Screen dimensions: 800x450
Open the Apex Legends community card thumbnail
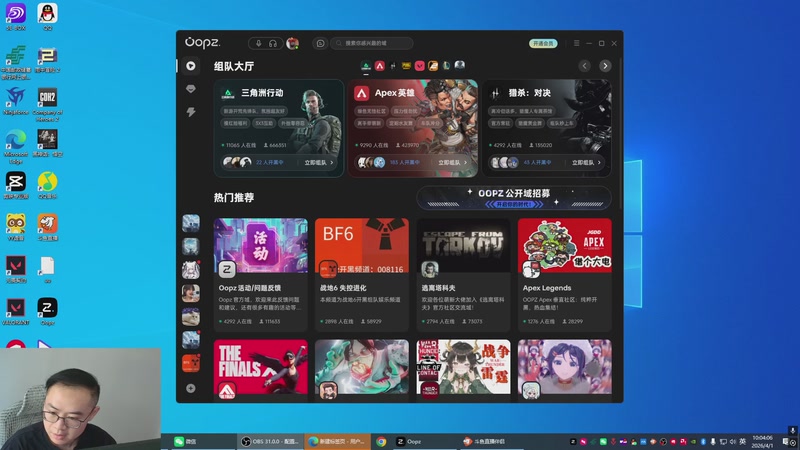pos(565,245)
